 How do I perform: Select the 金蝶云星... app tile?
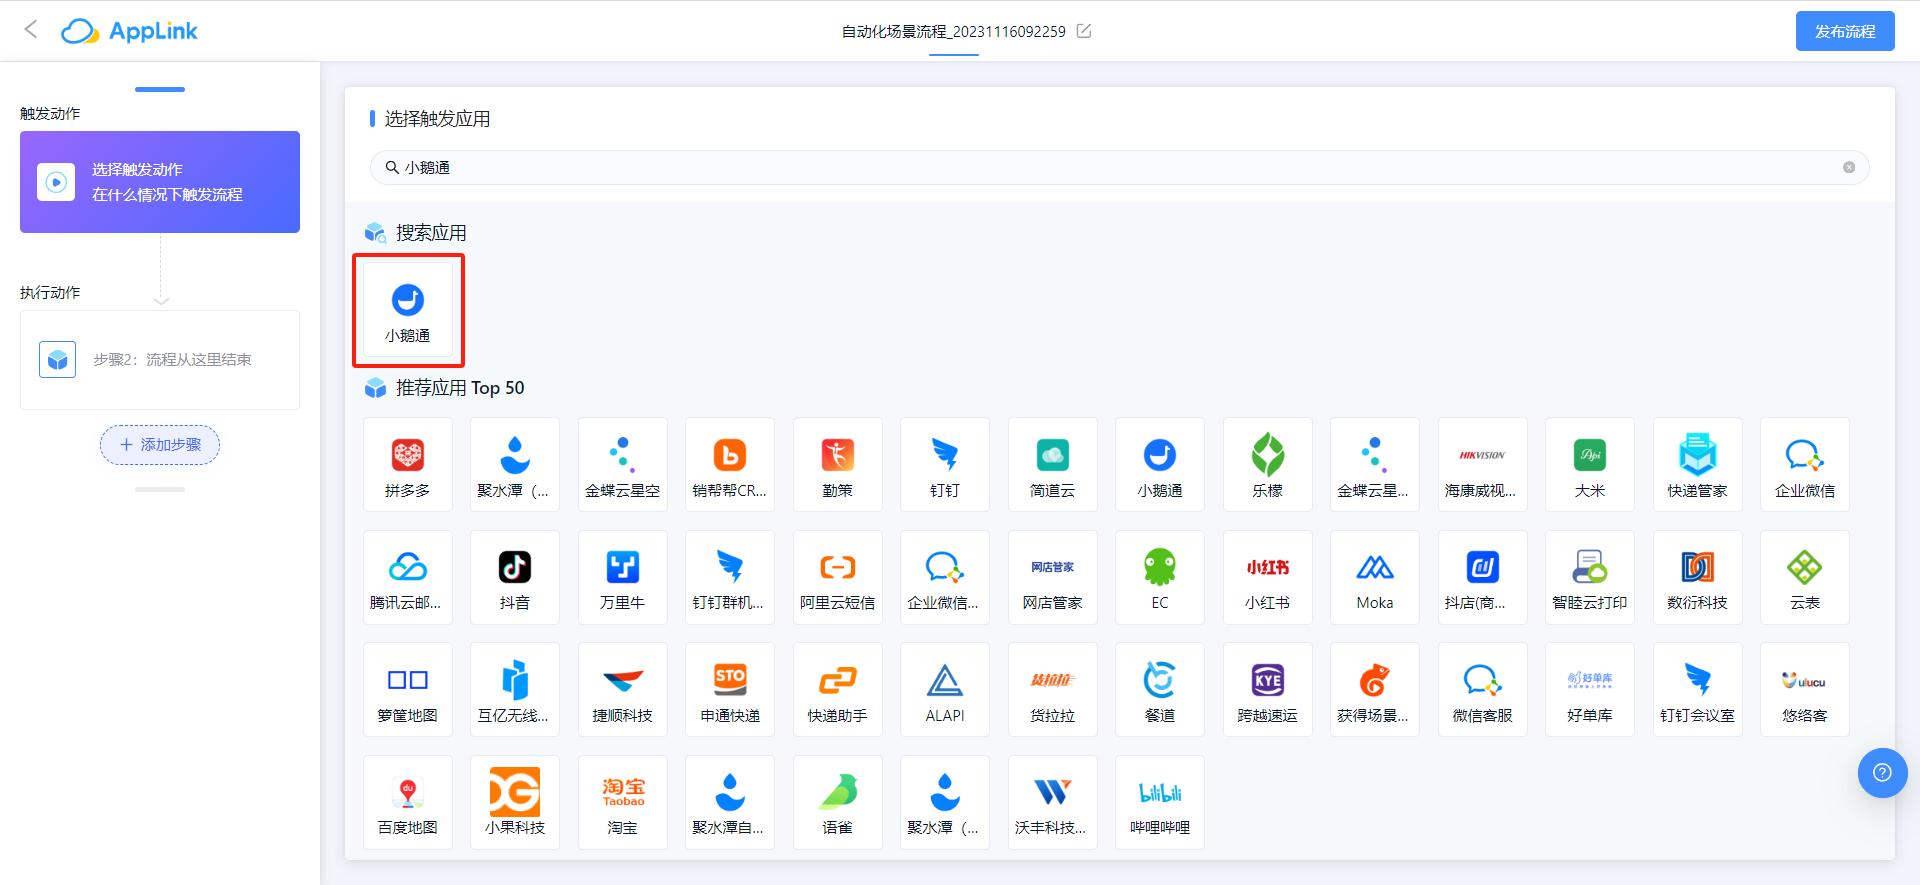(x=1375, y=465)
